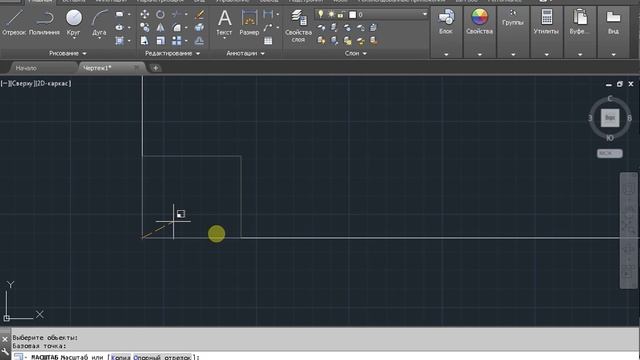
Task: Select the Rectangle tool in the Рисование panel
Action: (x=120, y=15)
